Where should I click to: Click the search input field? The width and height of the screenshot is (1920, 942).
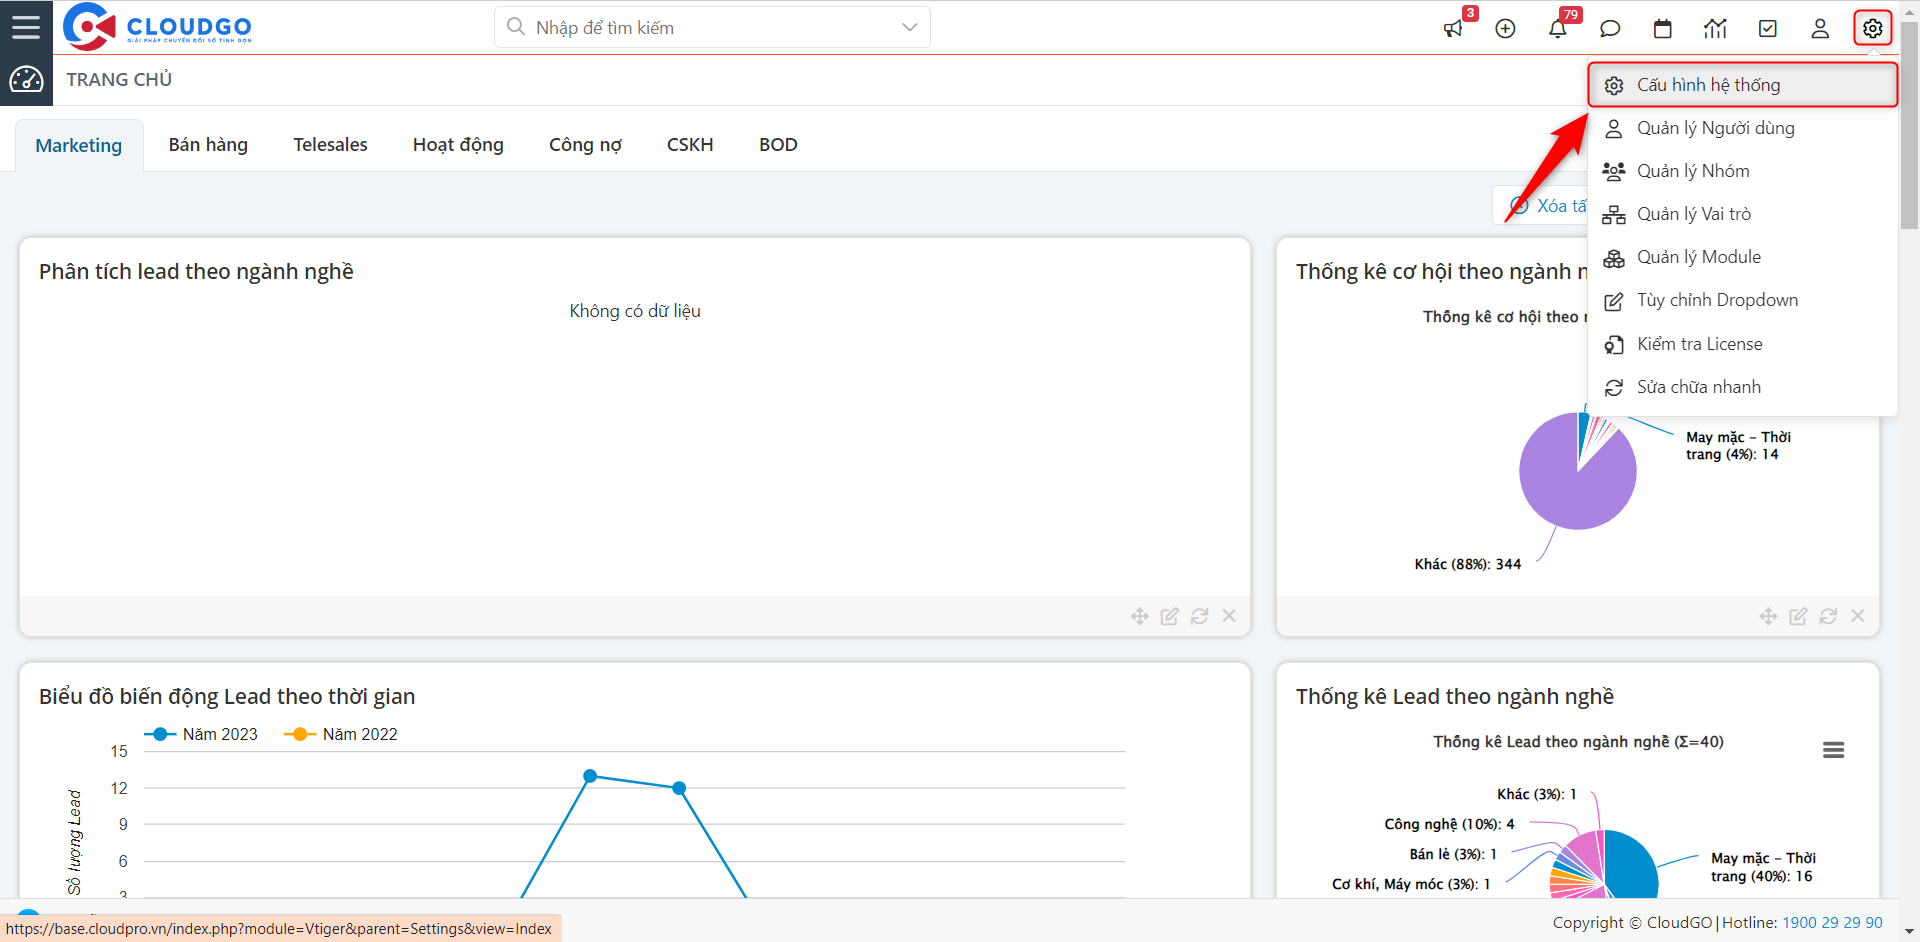point(700,27)
